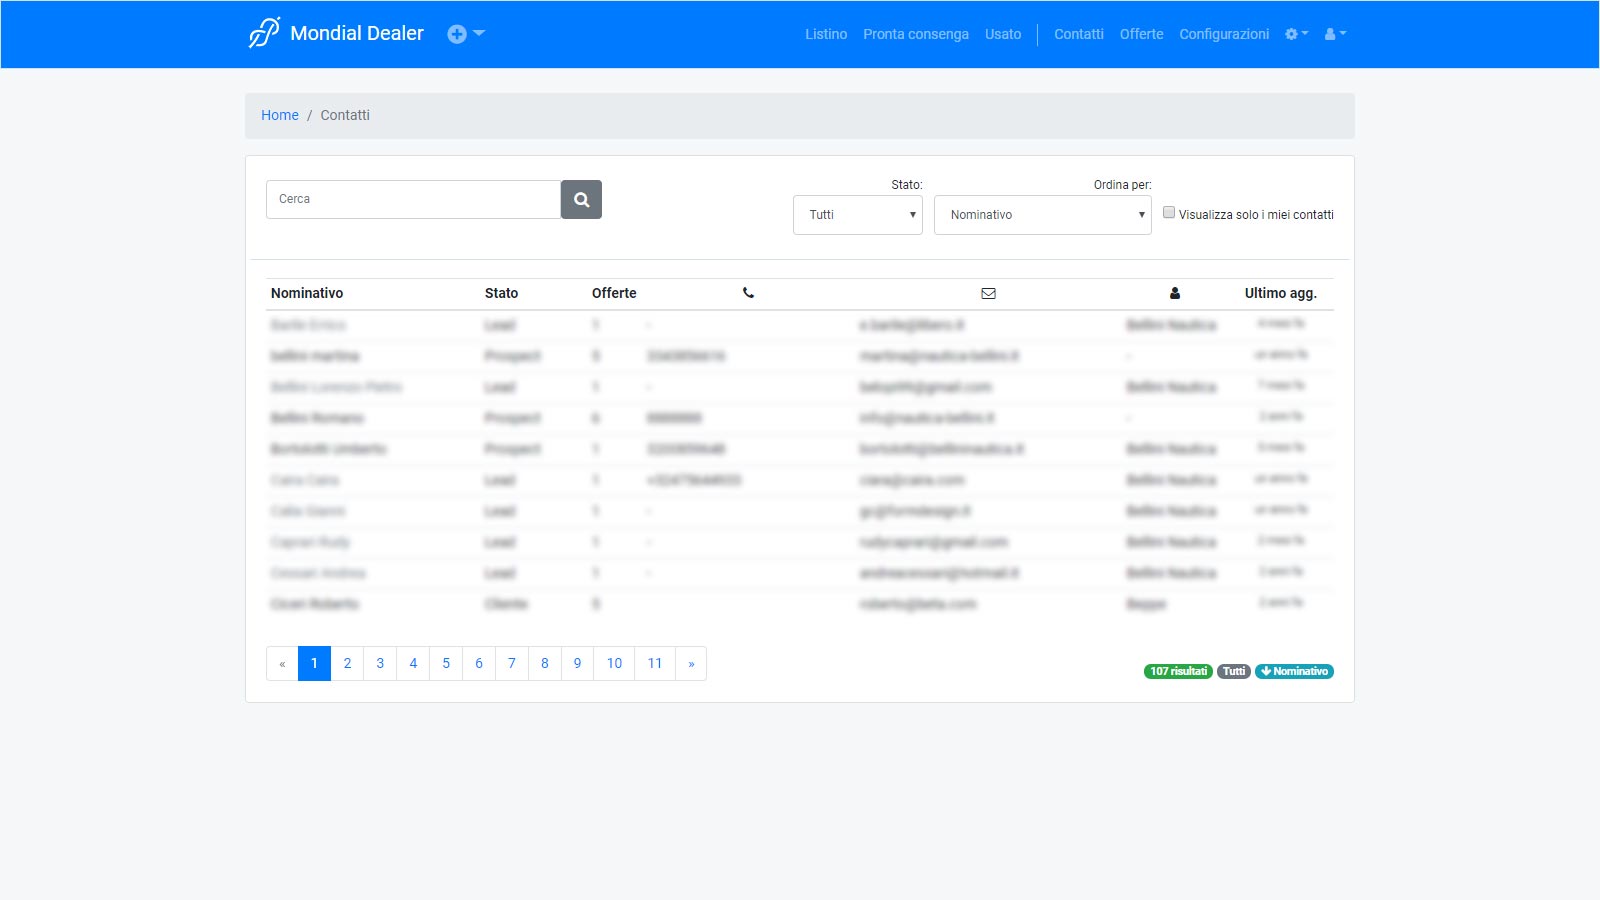This screenshot has width=1600, height=900.
Task: Open the user account menu
Action: click(1335, 34)
